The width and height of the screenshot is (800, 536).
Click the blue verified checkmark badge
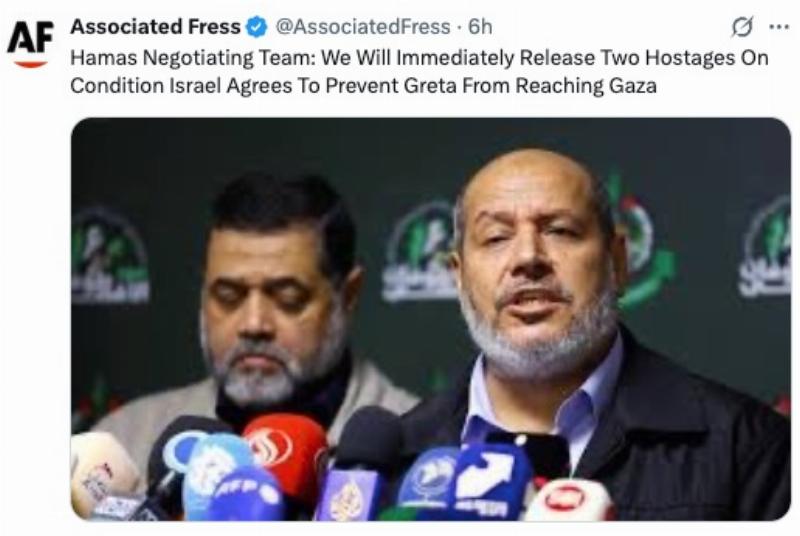point(257,27)
